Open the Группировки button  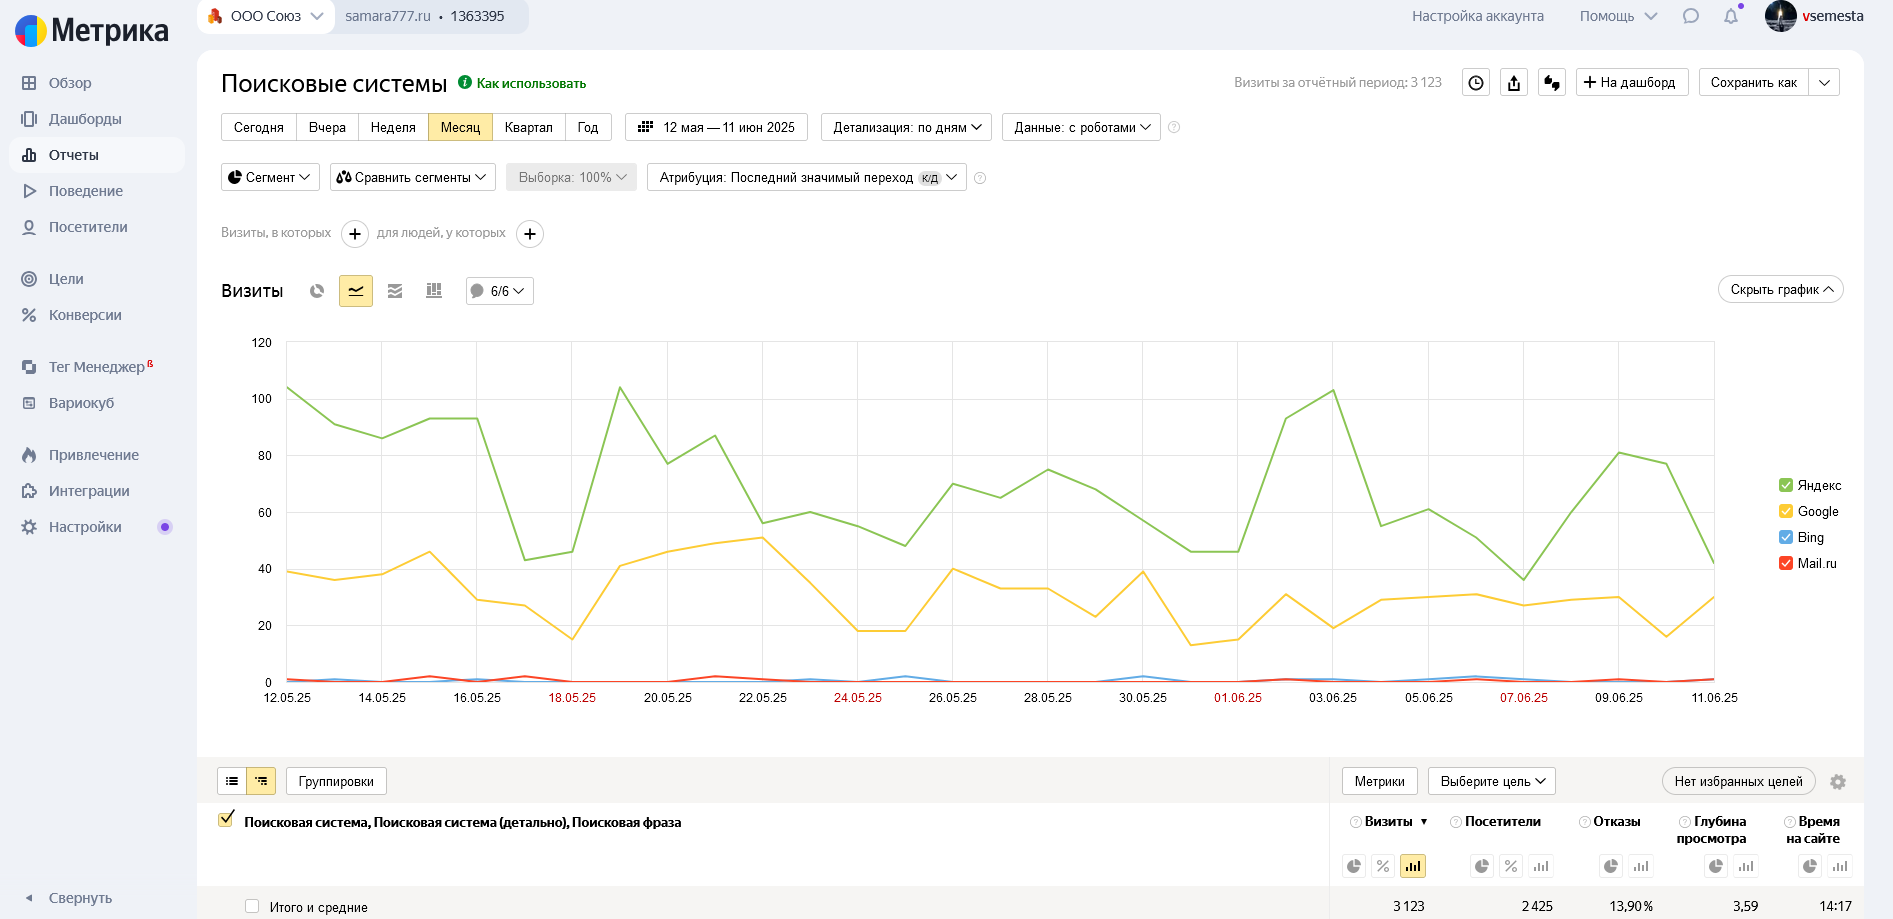click(x=336, y=781)
